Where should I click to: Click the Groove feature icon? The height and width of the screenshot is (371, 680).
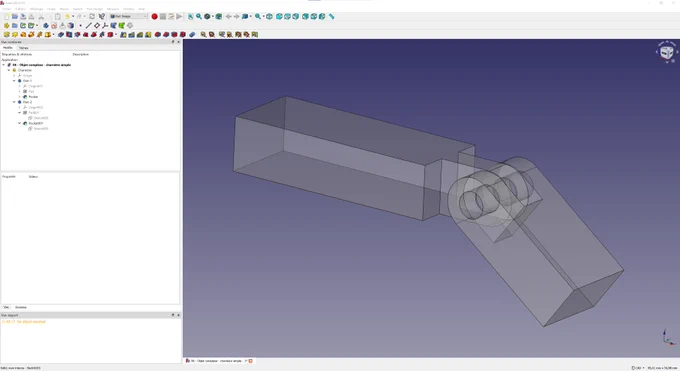pos(77,35)
